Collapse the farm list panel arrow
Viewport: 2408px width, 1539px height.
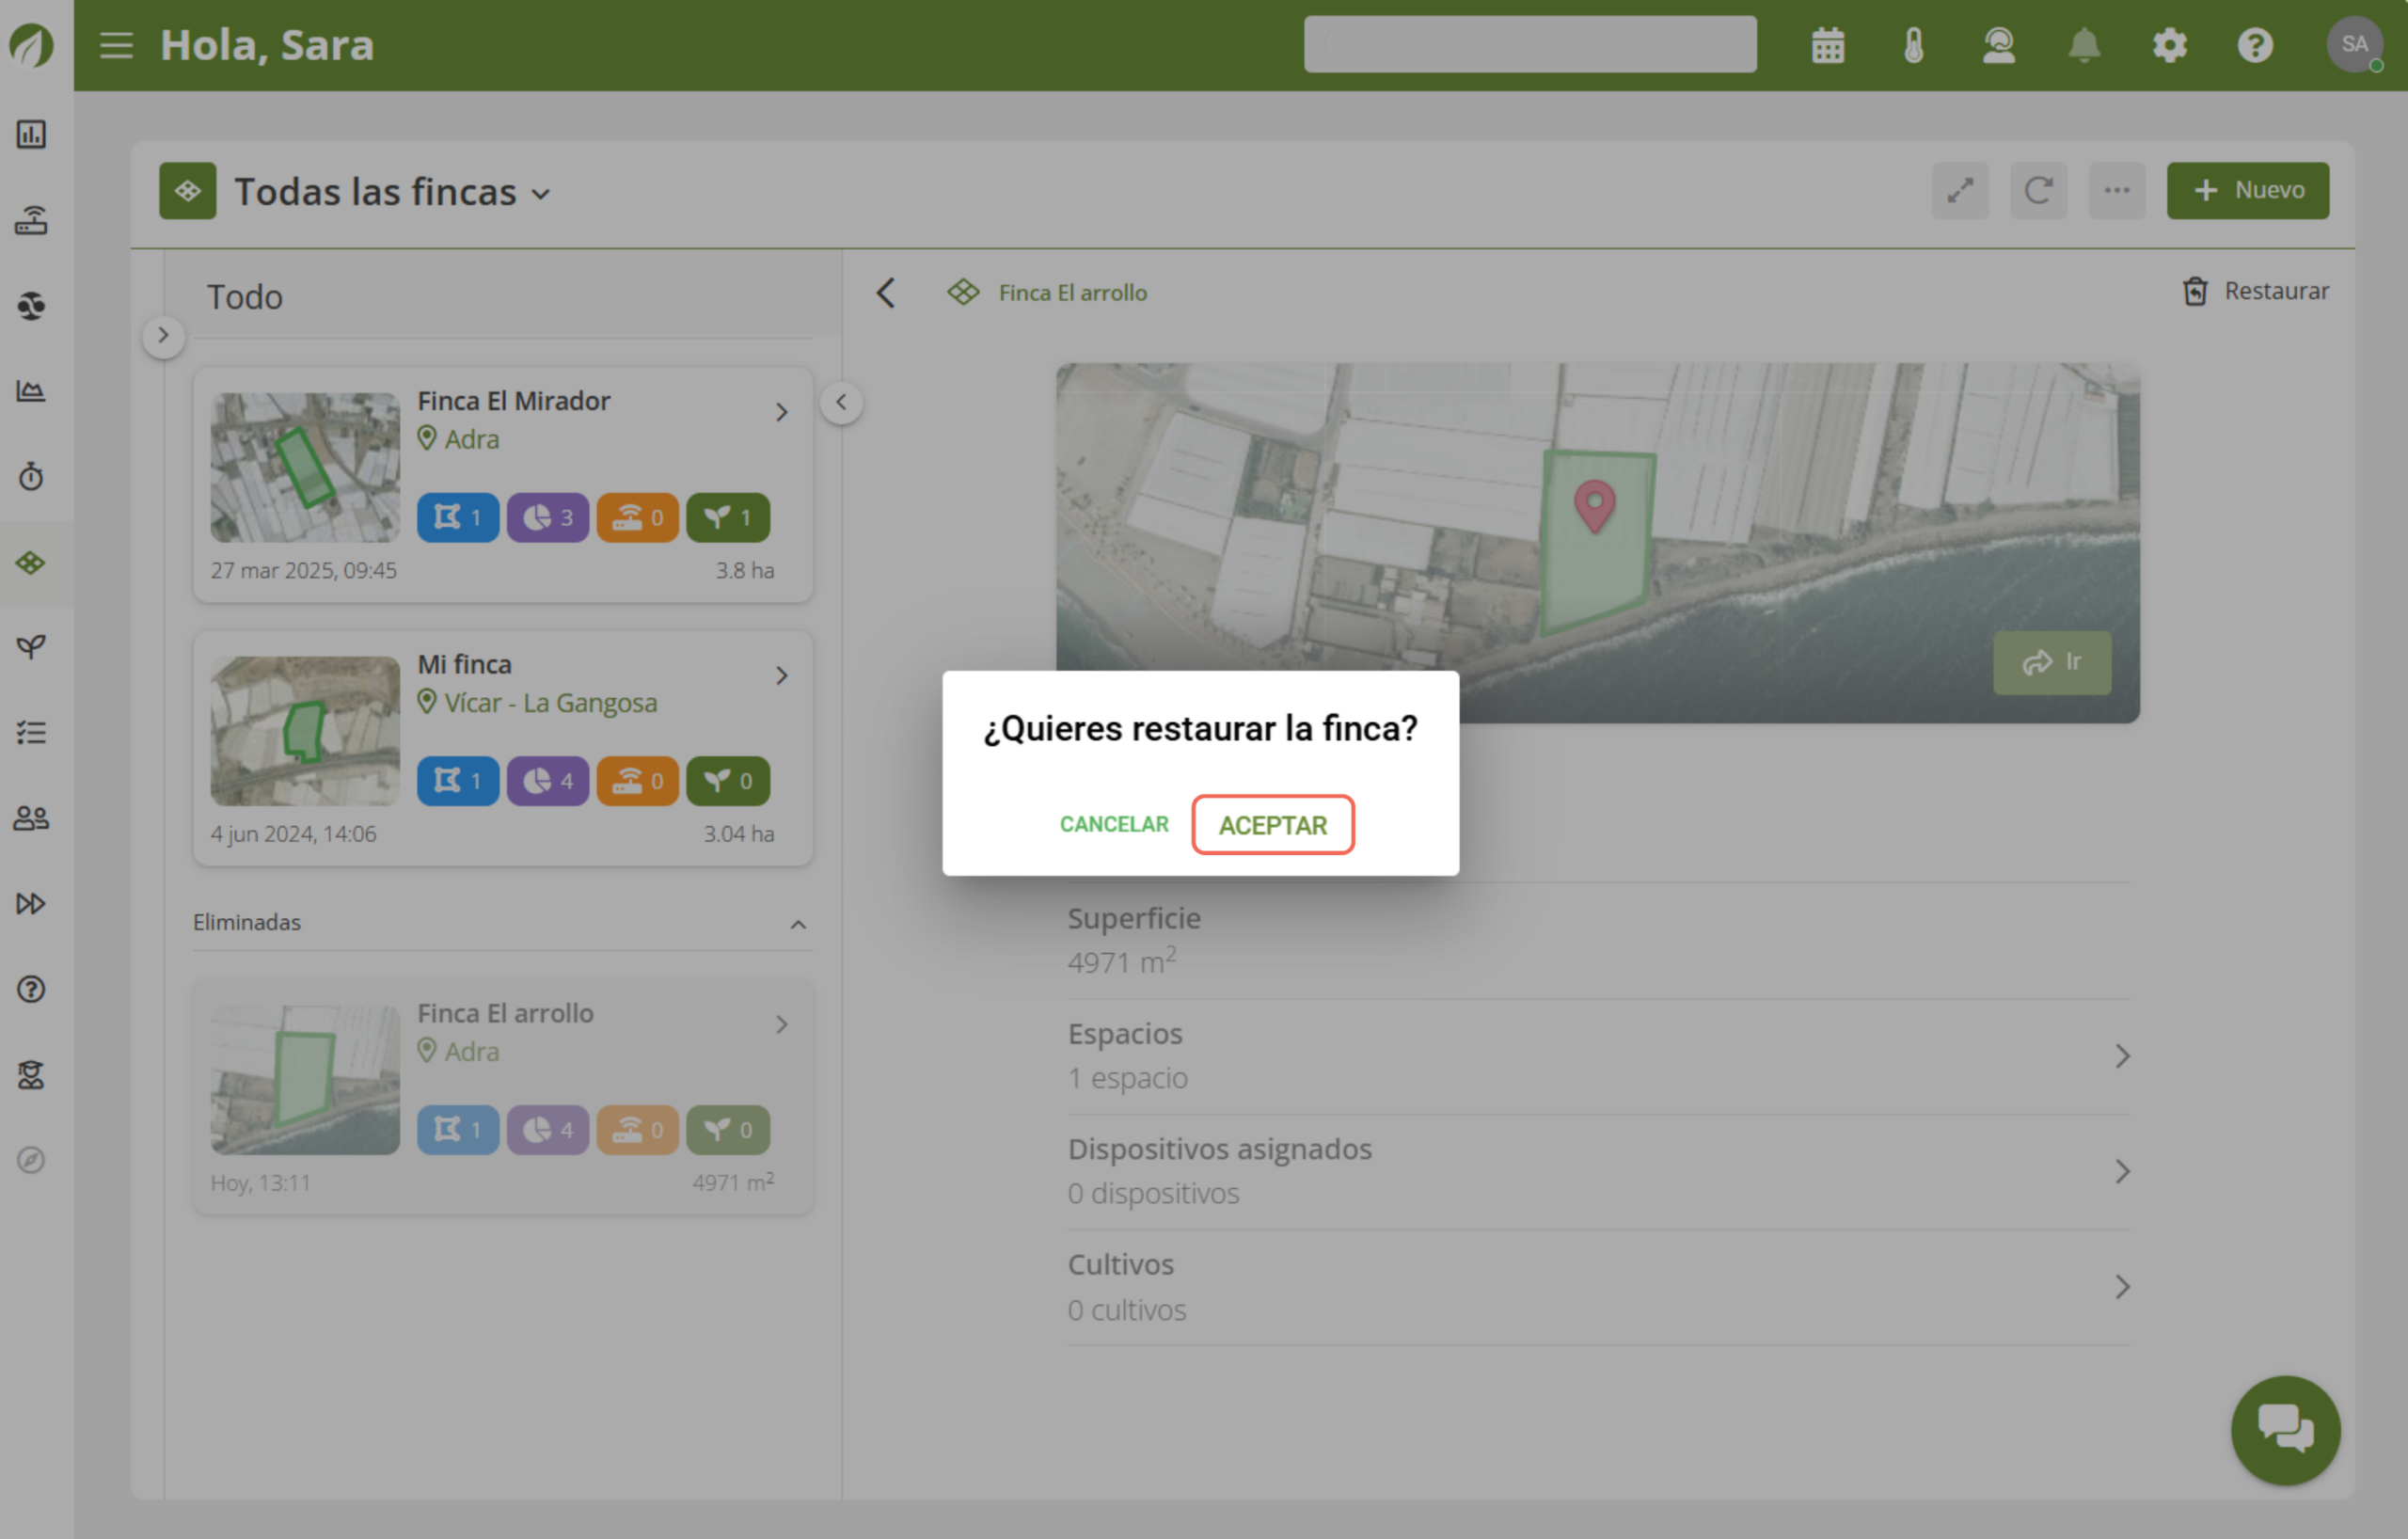tap(841, 402)
